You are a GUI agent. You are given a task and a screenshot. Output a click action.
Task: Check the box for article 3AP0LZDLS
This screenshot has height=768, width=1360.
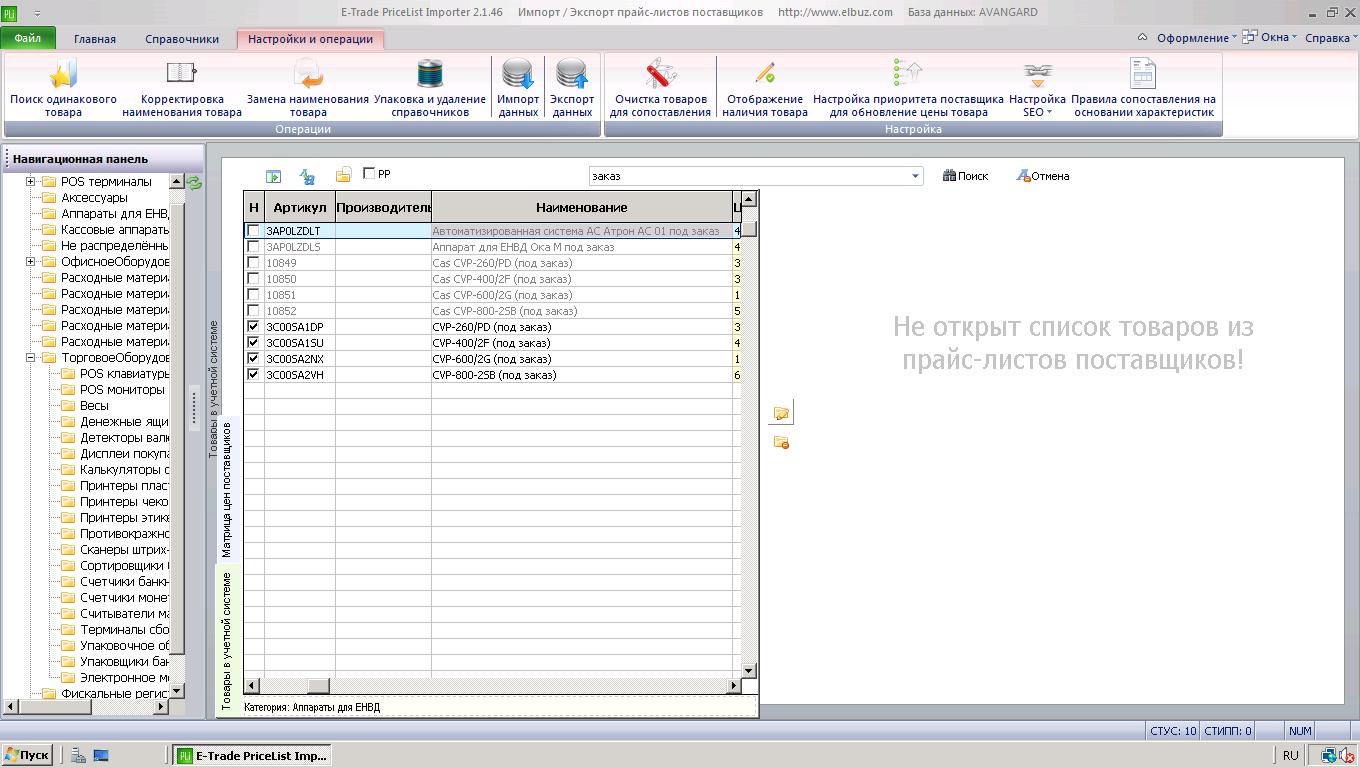(253, 247)
